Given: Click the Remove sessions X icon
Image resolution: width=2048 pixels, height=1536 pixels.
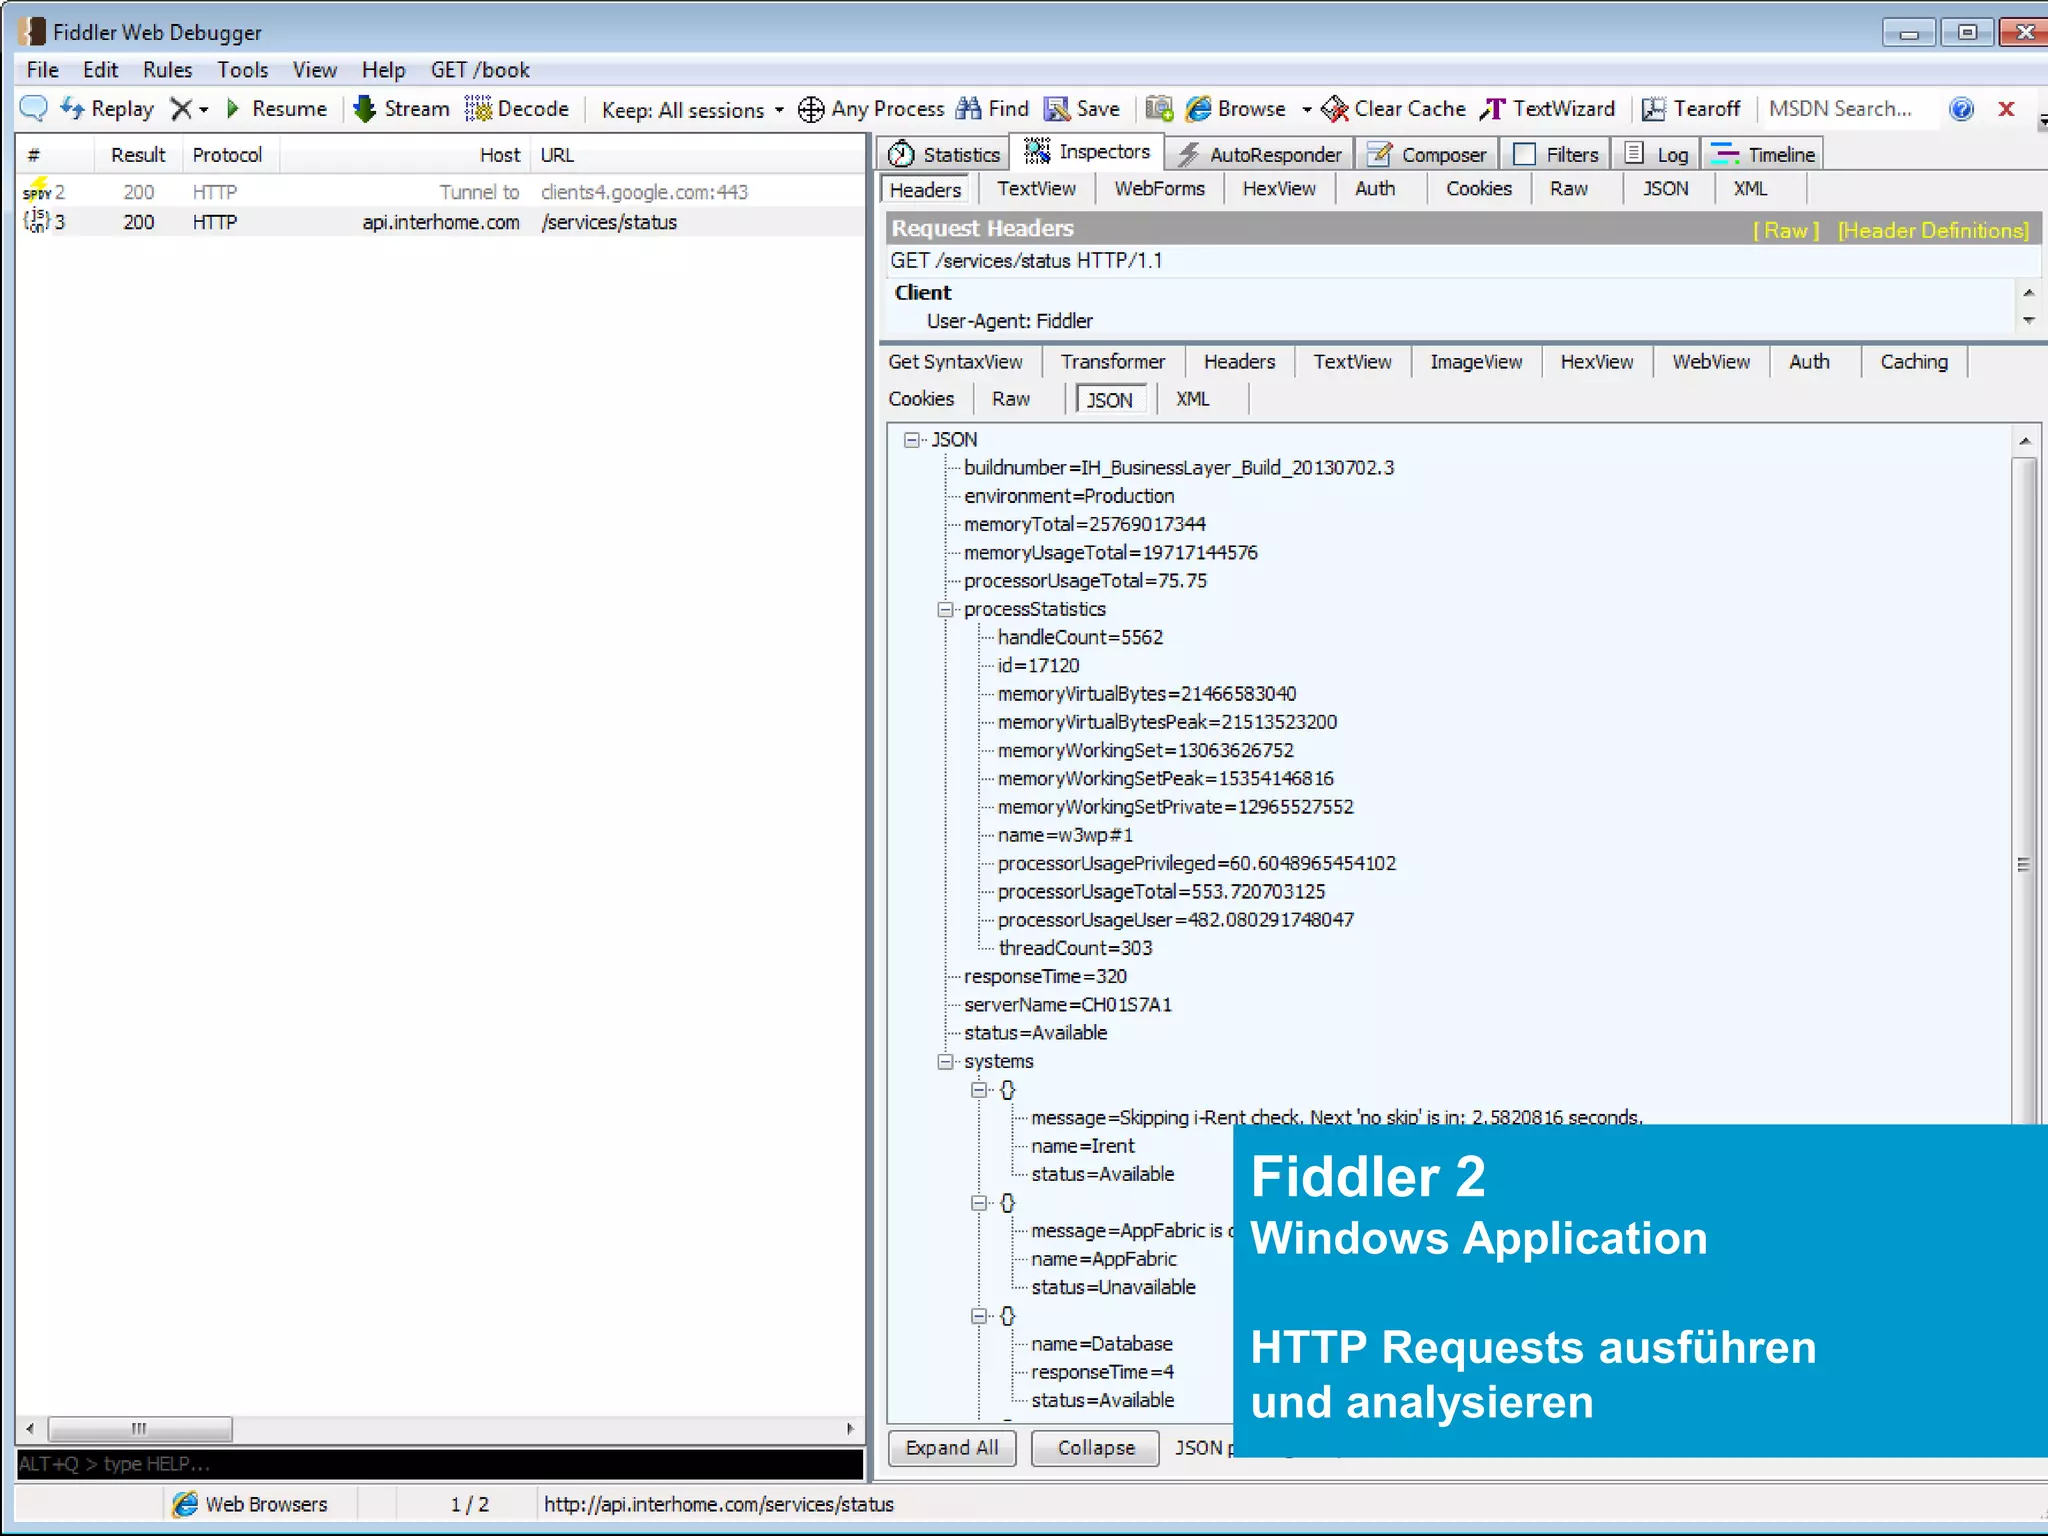Looking at the screenshot, I should 180,108.
